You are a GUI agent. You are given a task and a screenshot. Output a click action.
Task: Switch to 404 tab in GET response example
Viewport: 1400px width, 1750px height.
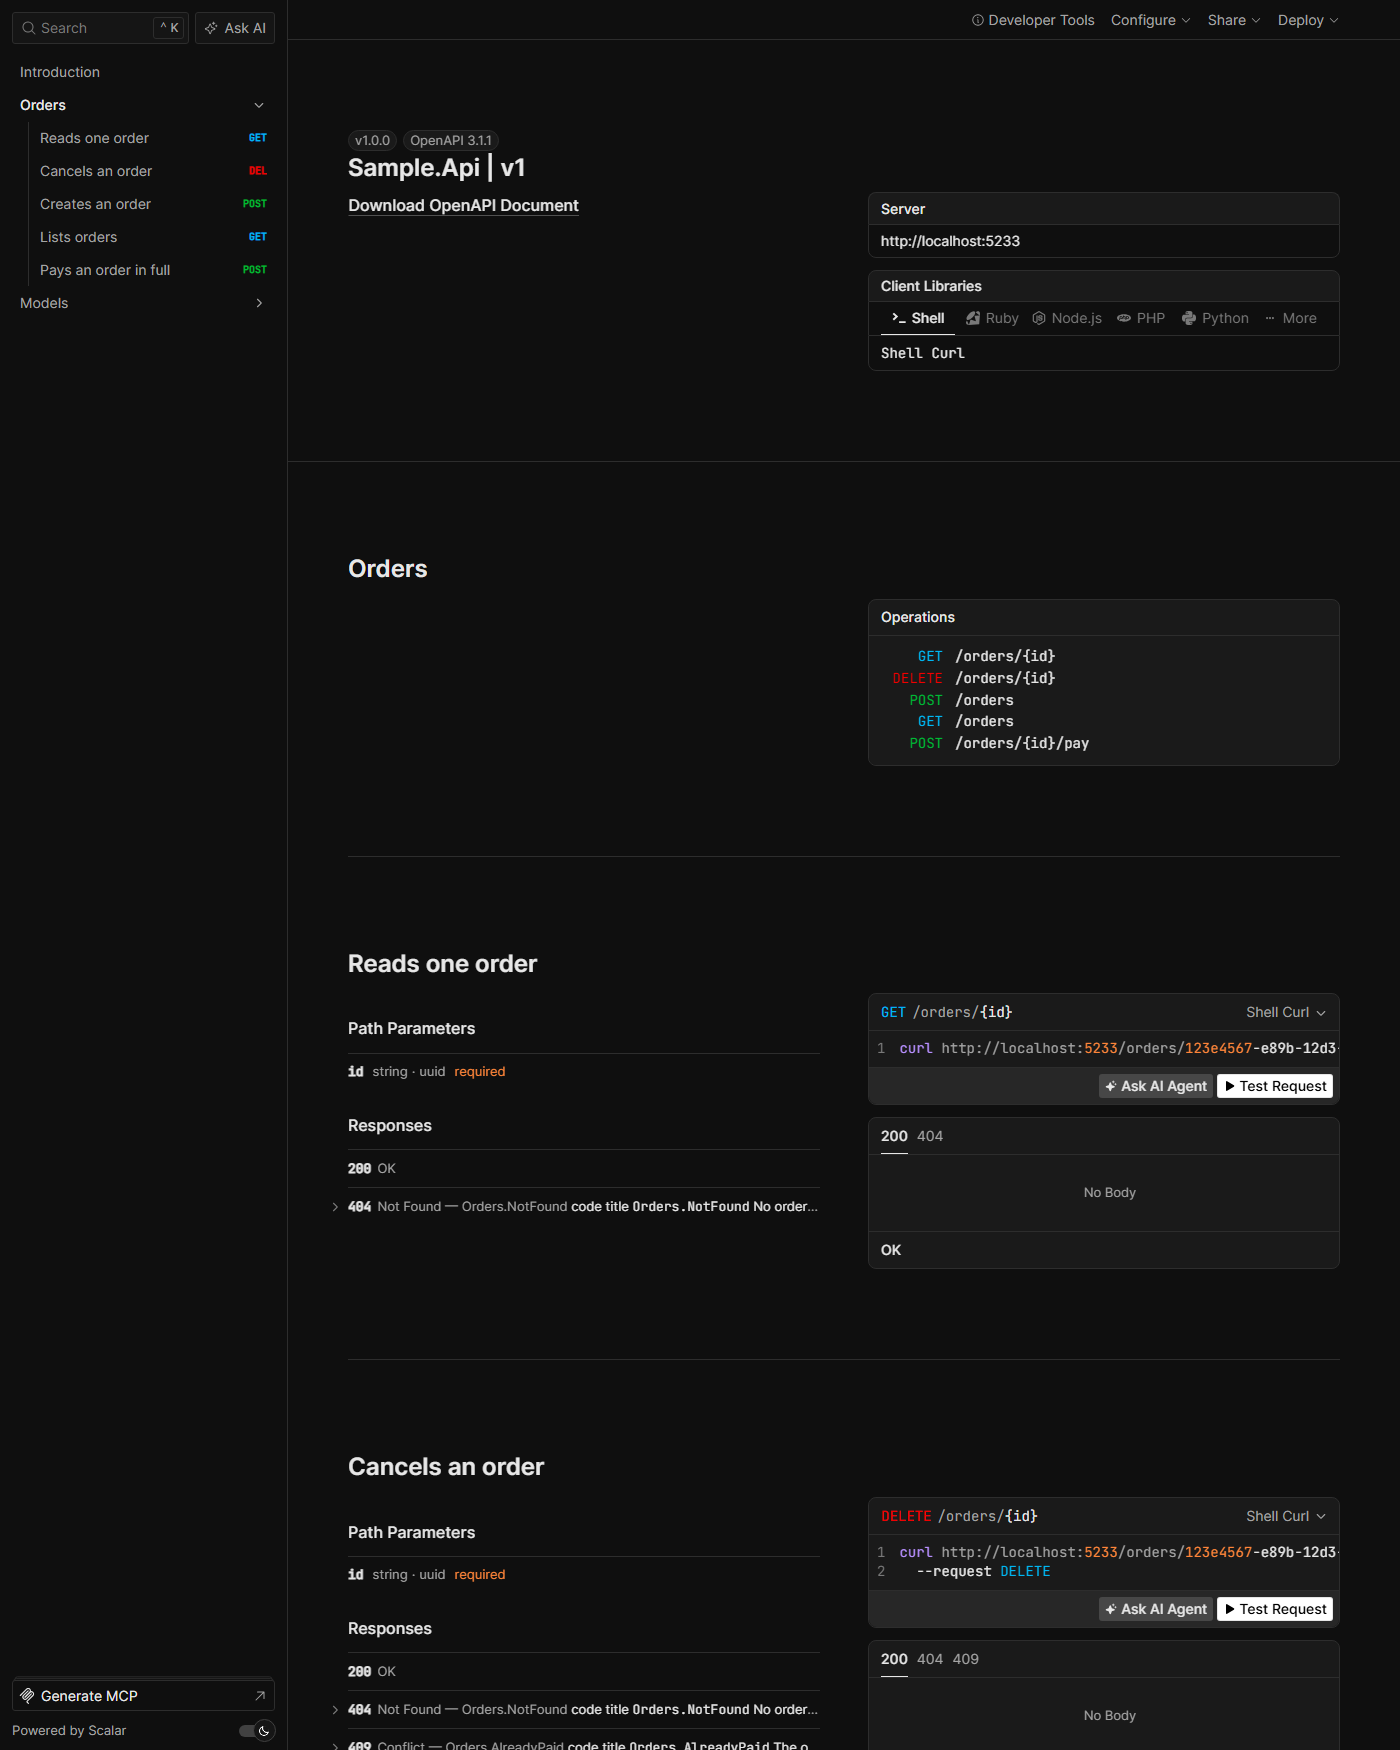click(930, 1136)
